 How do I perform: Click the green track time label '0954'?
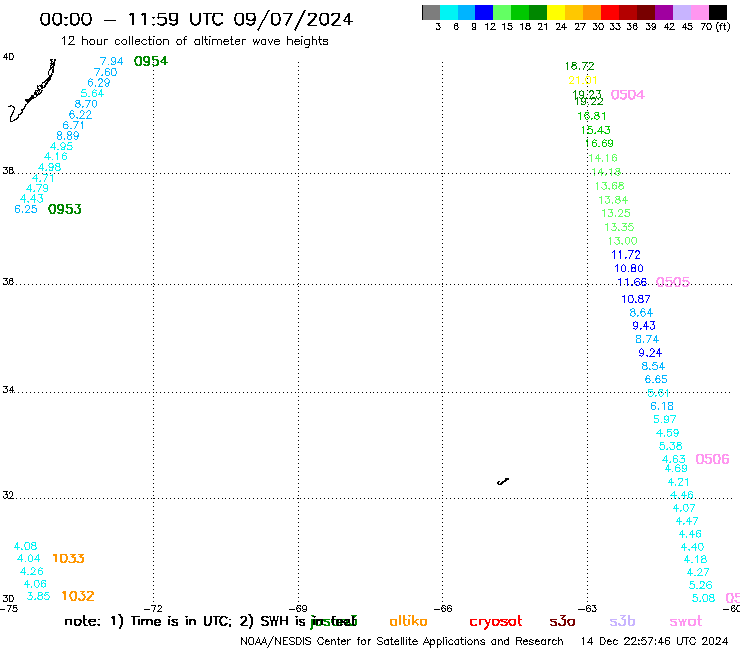(151, 61)
